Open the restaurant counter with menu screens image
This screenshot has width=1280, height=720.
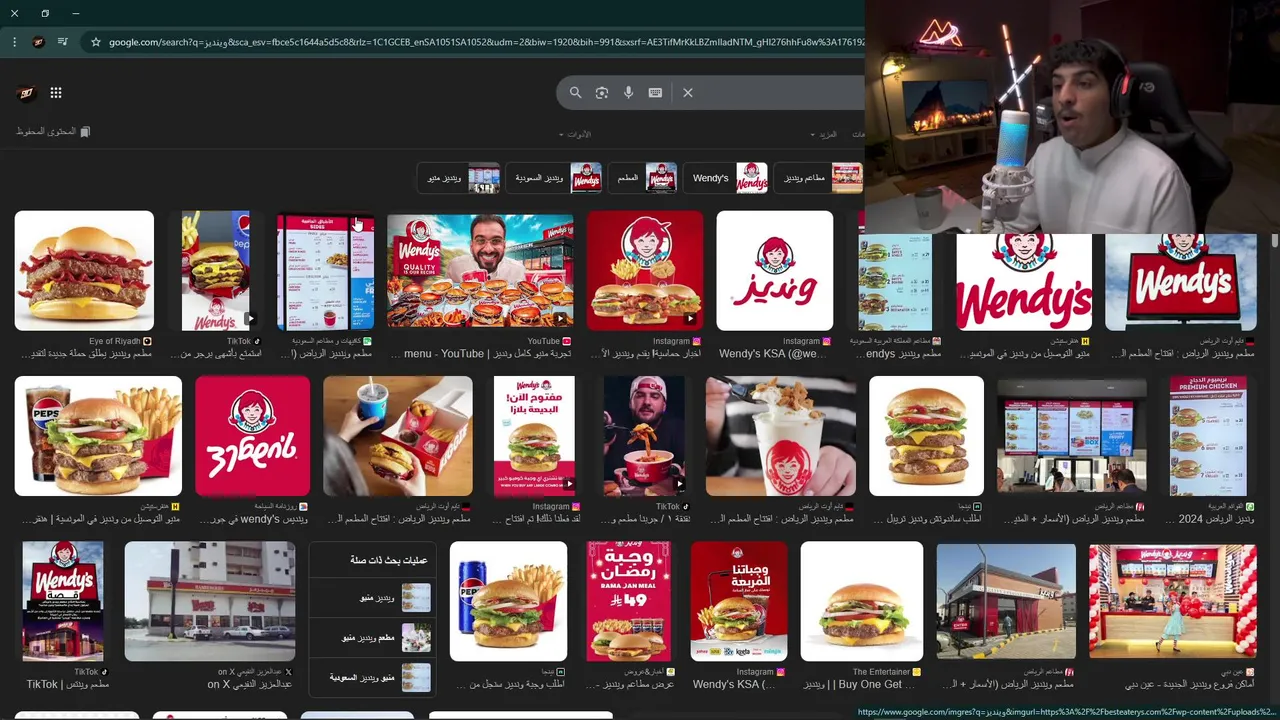click(x=1071, y=436)
